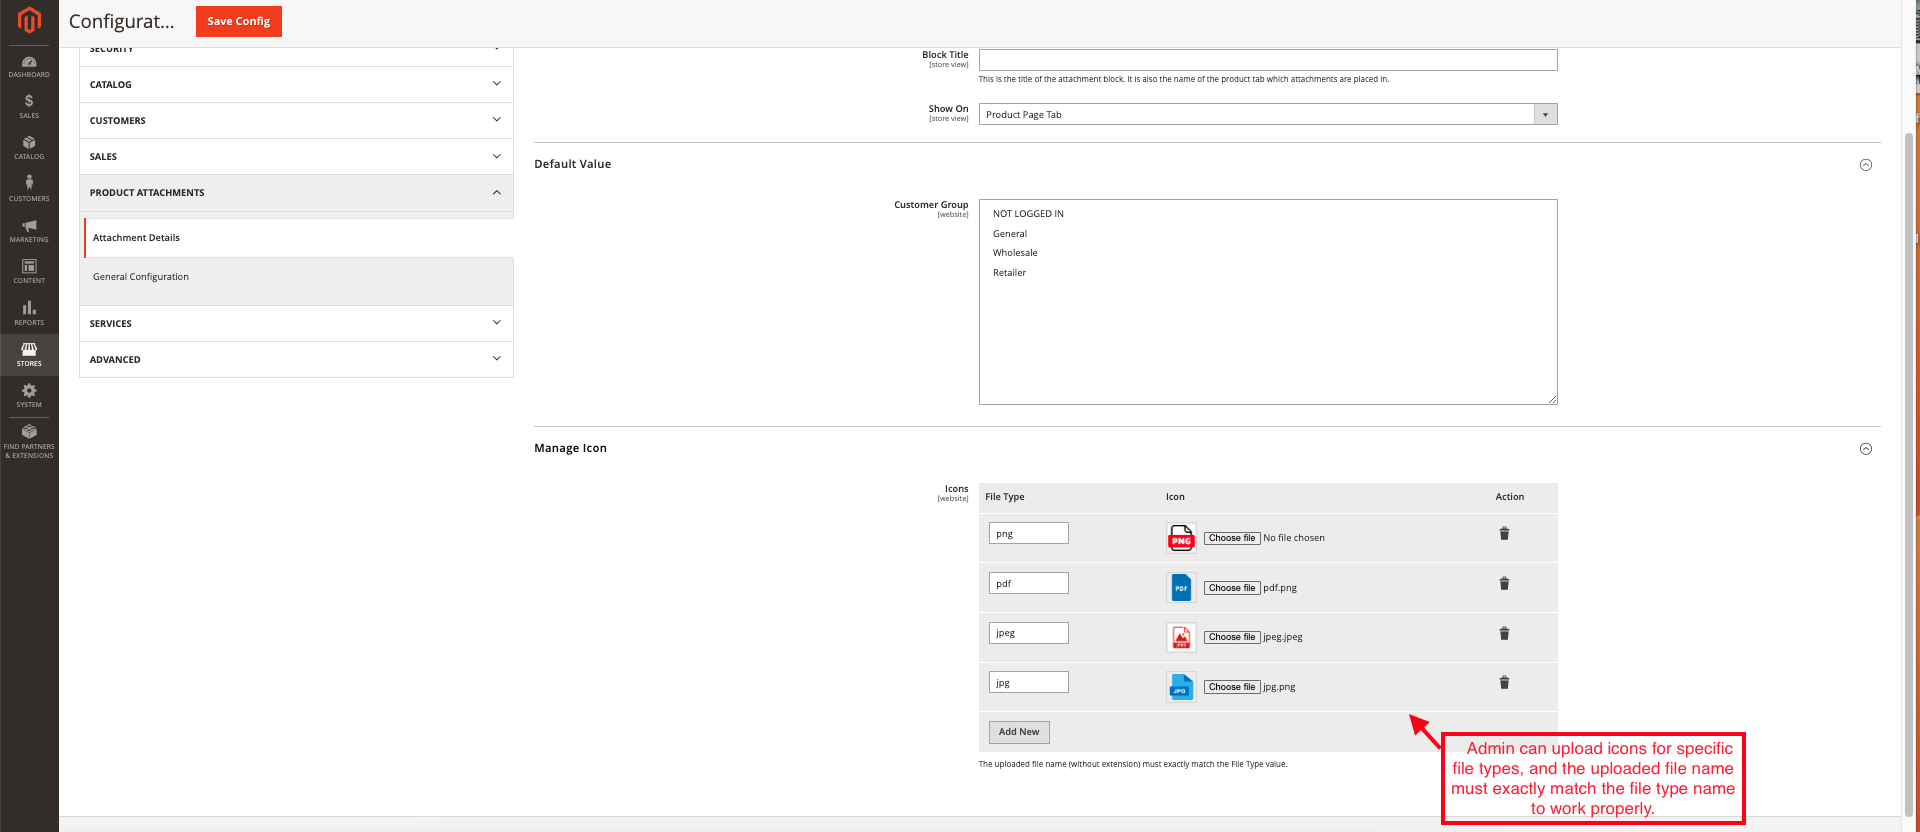Click the Action column header
The width and height of the screenshot is (1920, 832).
coord(1509,497)
